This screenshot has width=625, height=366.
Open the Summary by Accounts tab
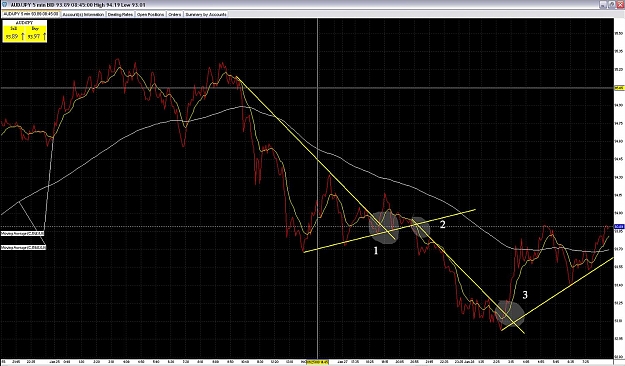(x=206, y=14)
